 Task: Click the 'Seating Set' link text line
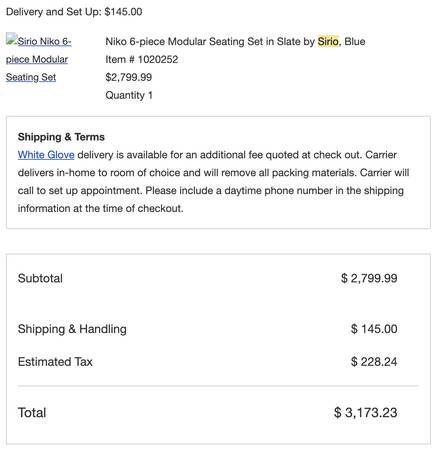pos(31,77)
